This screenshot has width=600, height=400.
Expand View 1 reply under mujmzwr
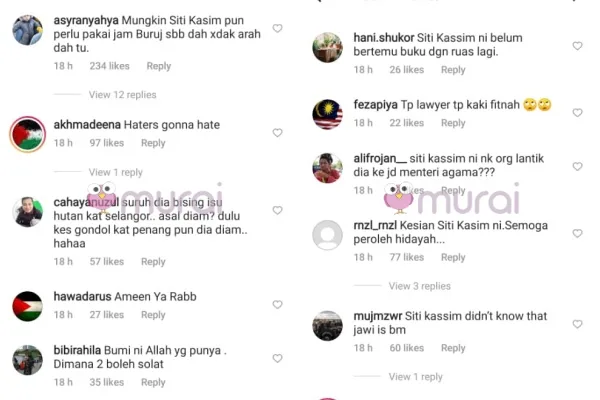pyautogui.click(x=416, y=377)
